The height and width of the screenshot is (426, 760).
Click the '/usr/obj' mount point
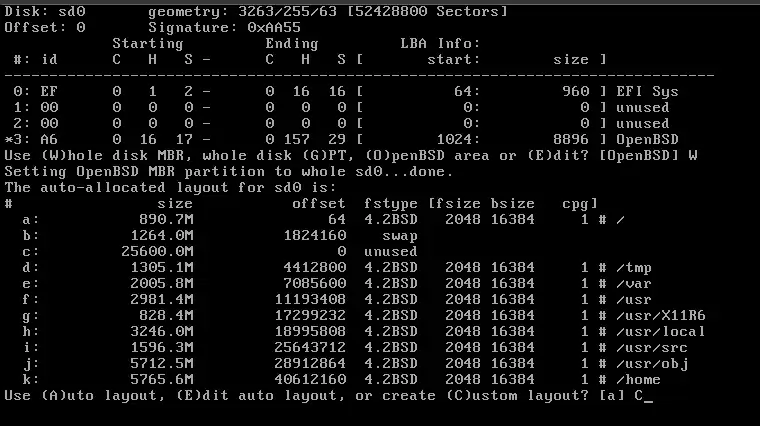[652, 363]
